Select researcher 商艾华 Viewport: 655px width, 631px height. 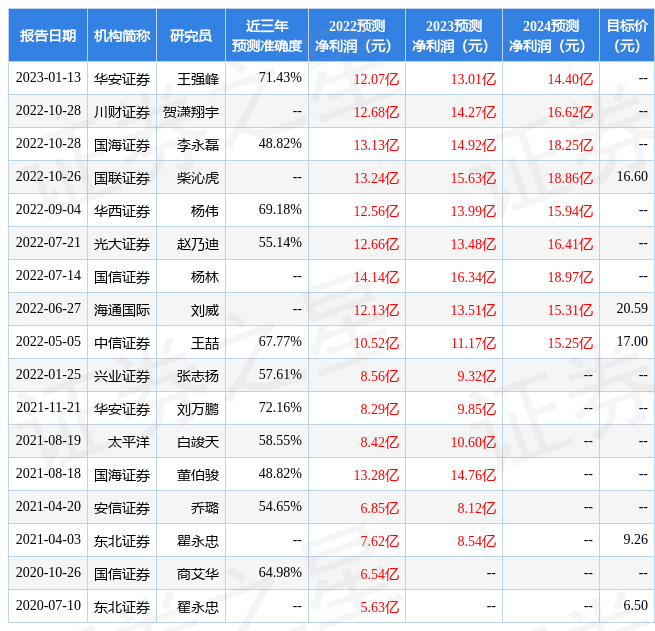coord(198,574)
